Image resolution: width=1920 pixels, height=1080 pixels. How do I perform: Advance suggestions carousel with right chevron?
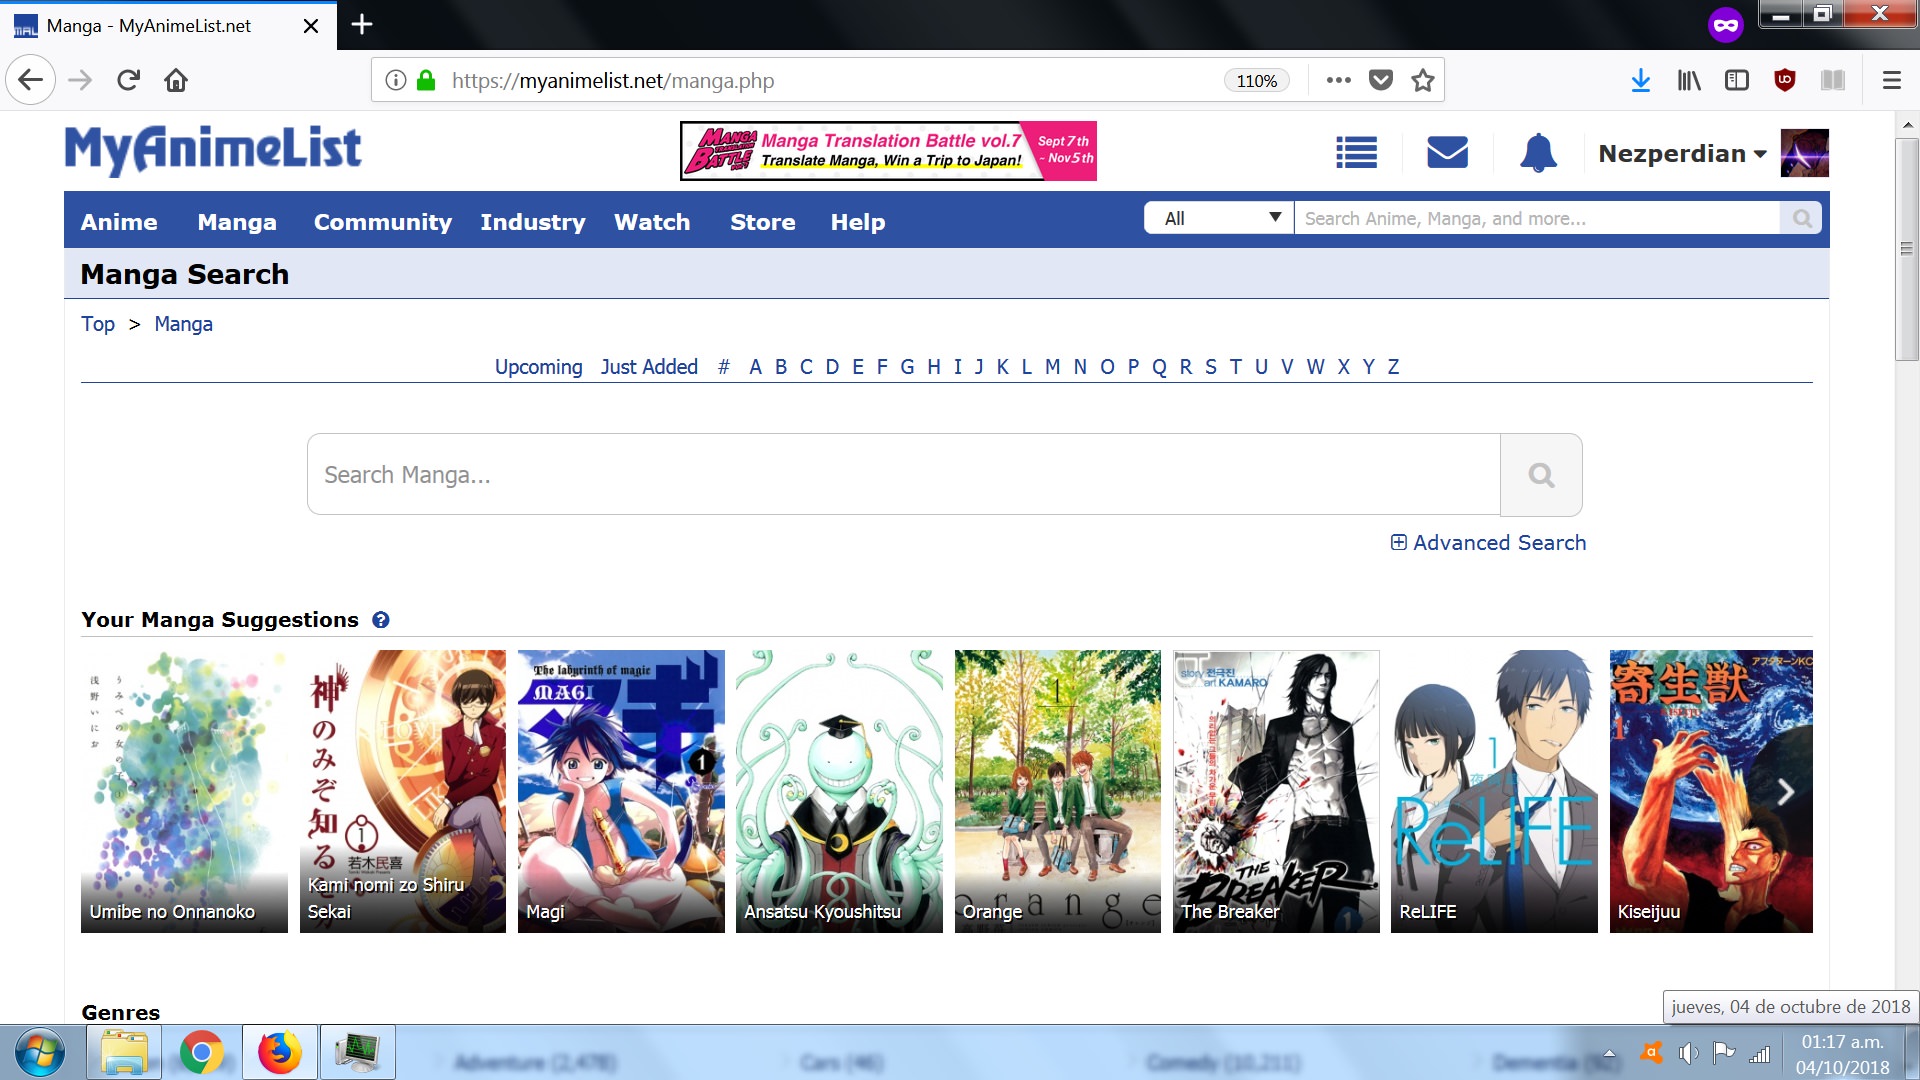point(1786,792)
